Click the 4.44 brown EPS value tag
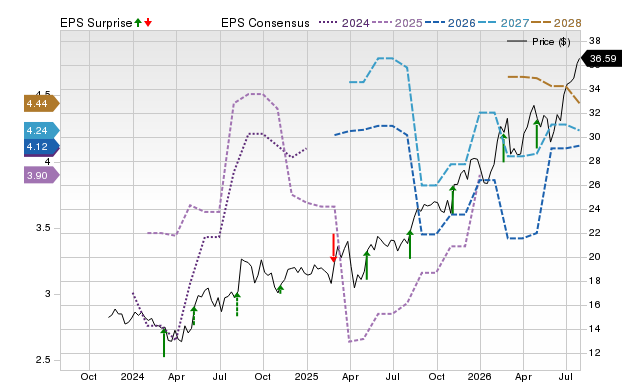This screenshot has height=382, width=640. tap(42, 104)
